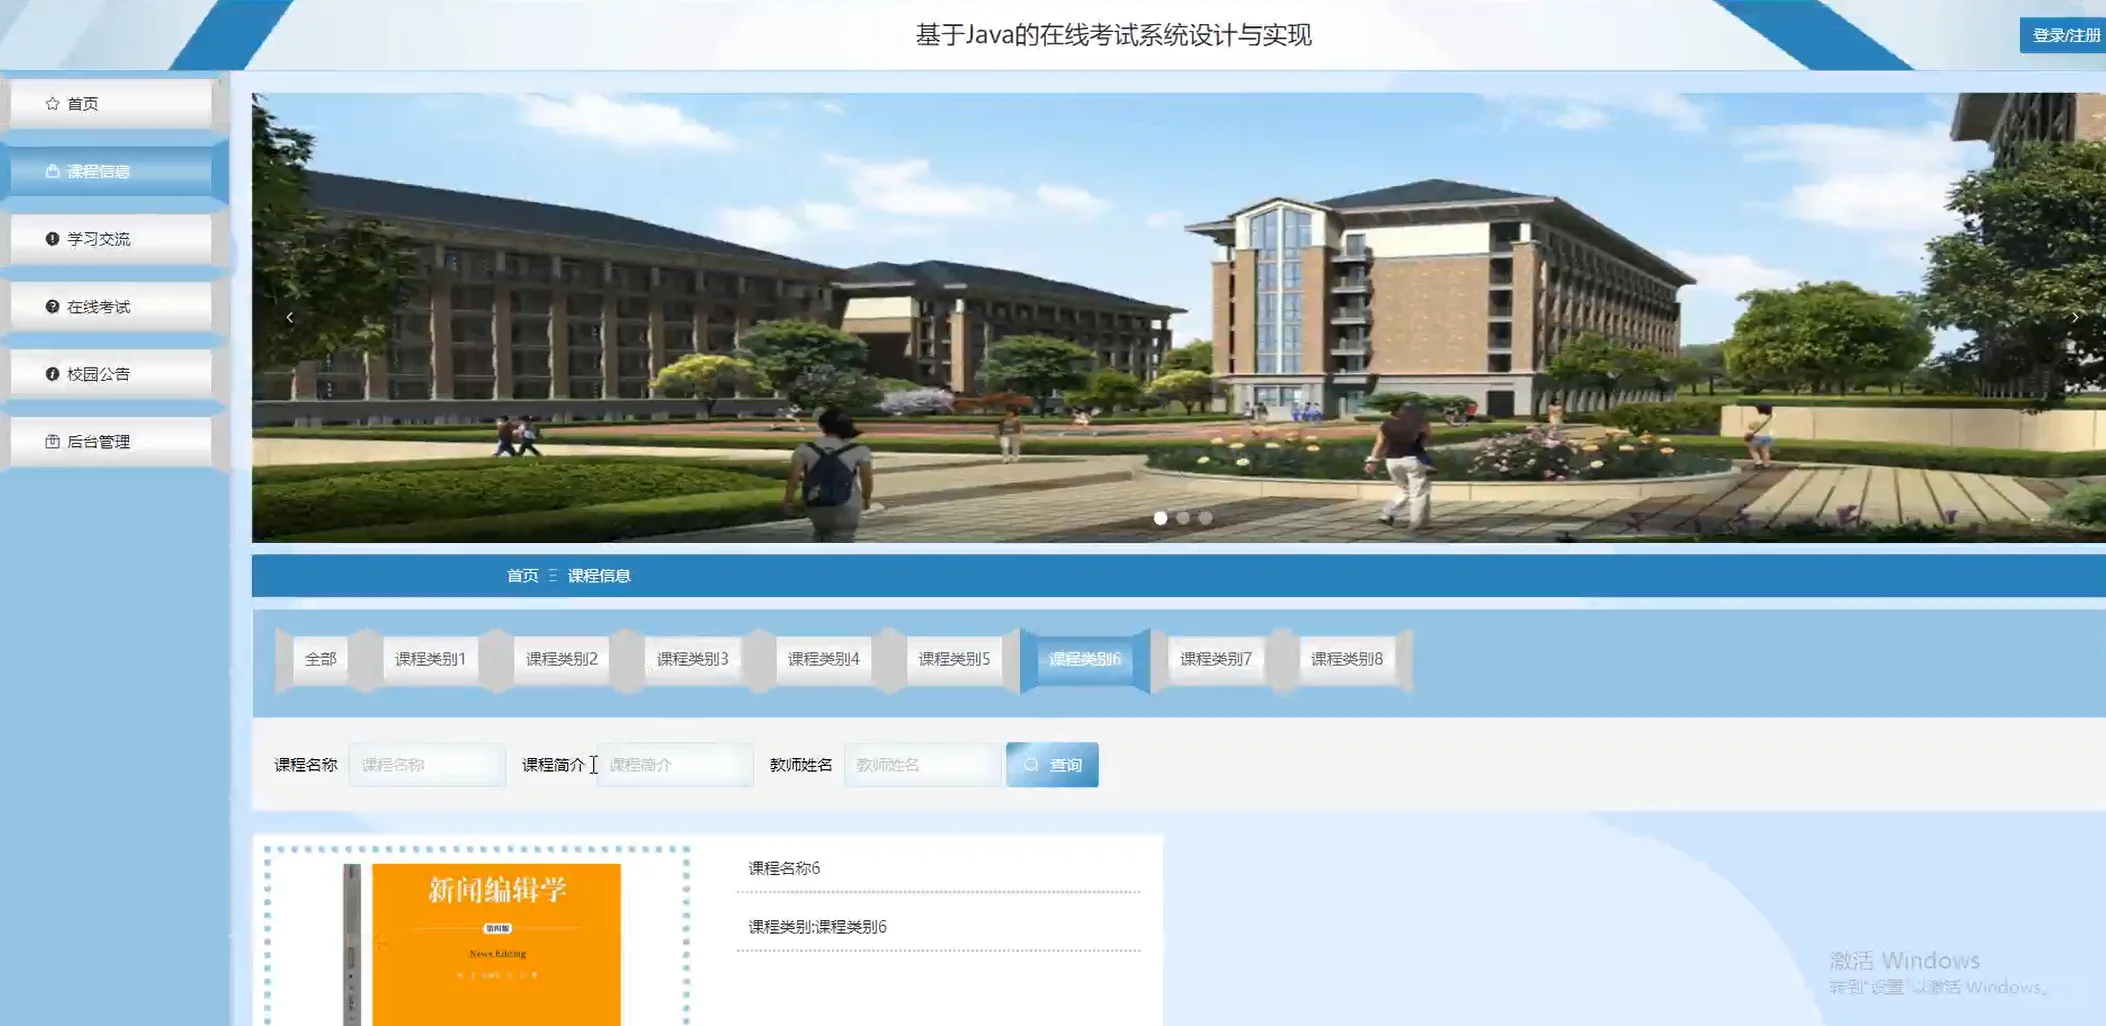Select the 全部 category filter

click(x=322, y=659)
